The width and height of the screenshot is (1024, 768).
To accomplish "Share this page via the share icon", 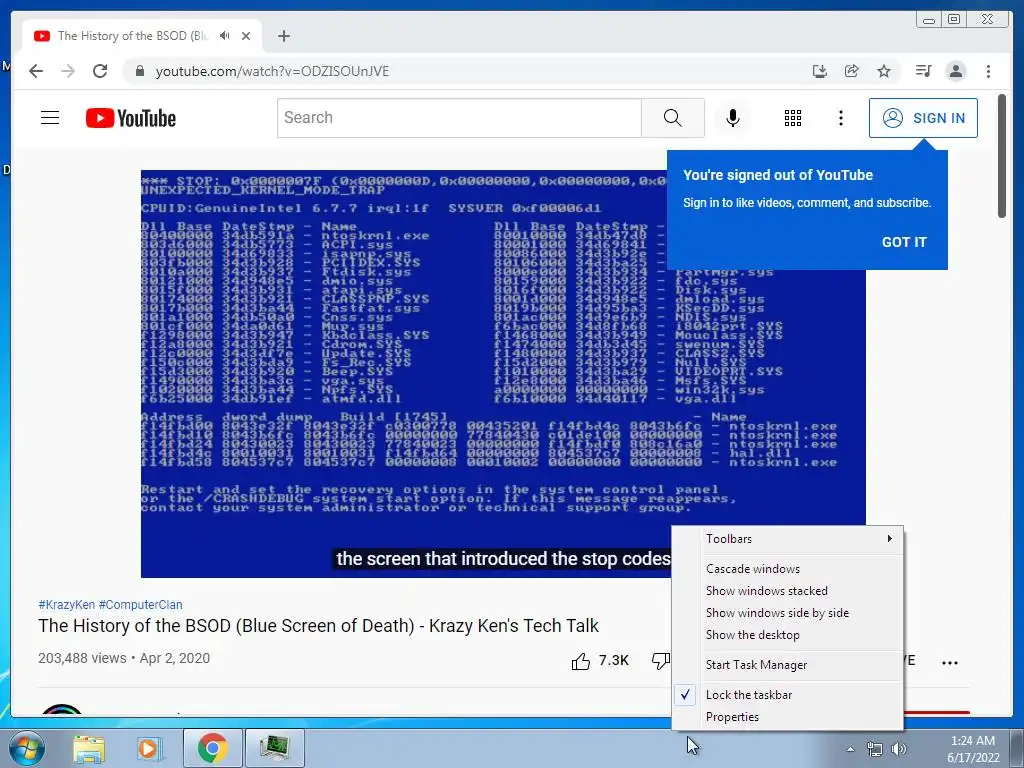I will coord(852,71).
